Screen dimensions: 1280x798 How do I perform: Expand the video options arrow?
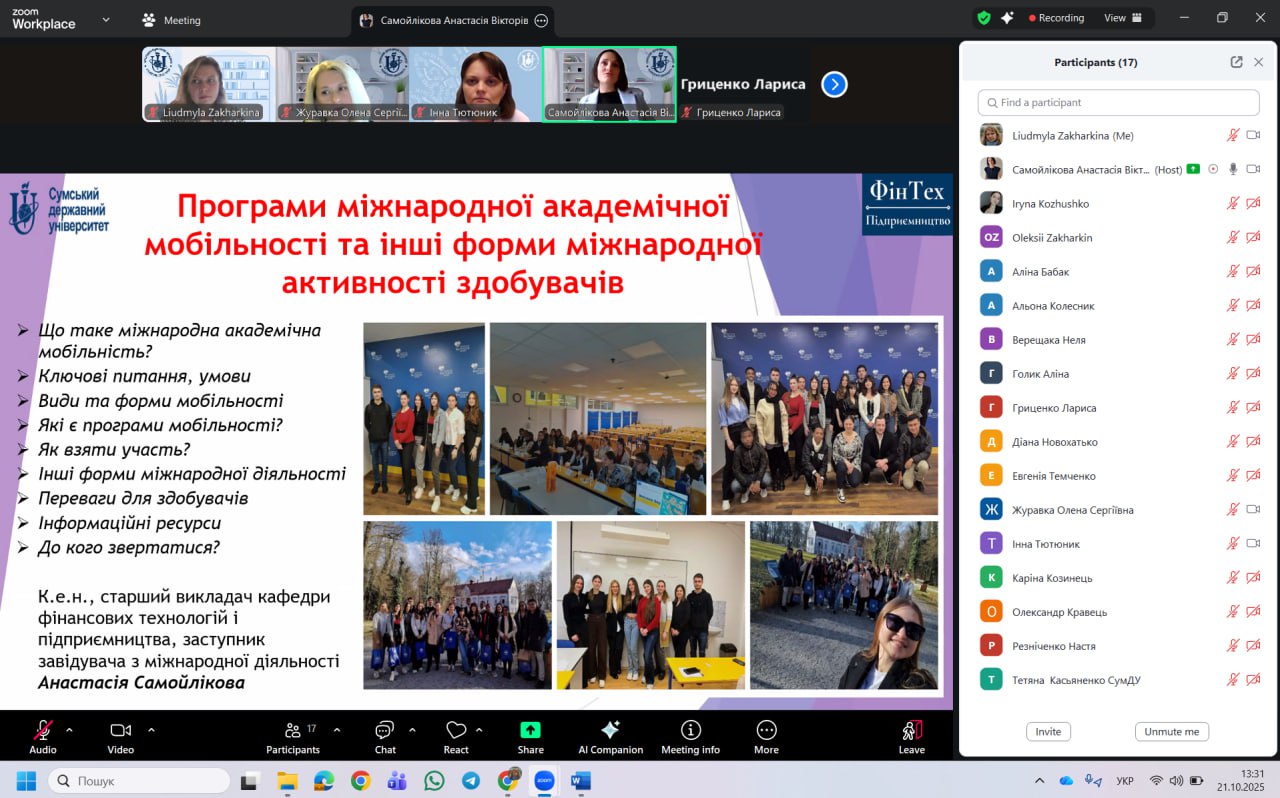tap(151, 730)
